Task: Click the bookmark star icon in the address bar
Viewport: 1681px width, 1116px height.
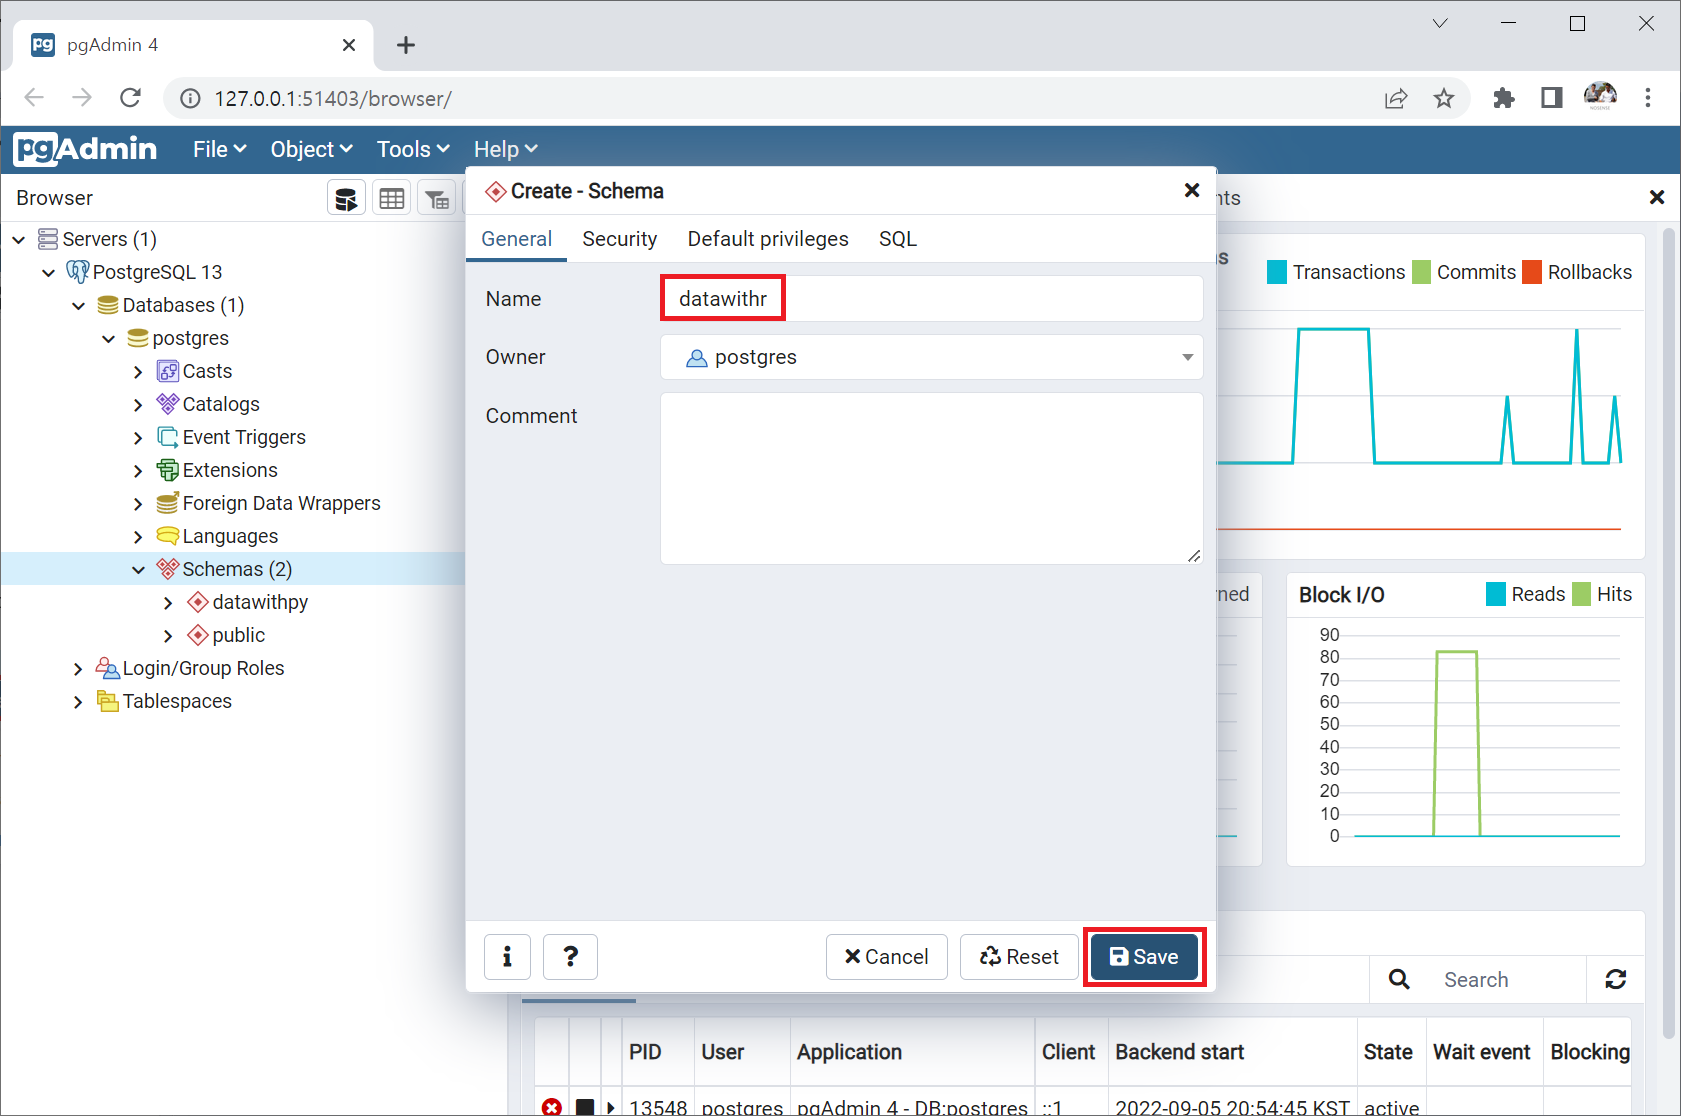Action: 1443,98
